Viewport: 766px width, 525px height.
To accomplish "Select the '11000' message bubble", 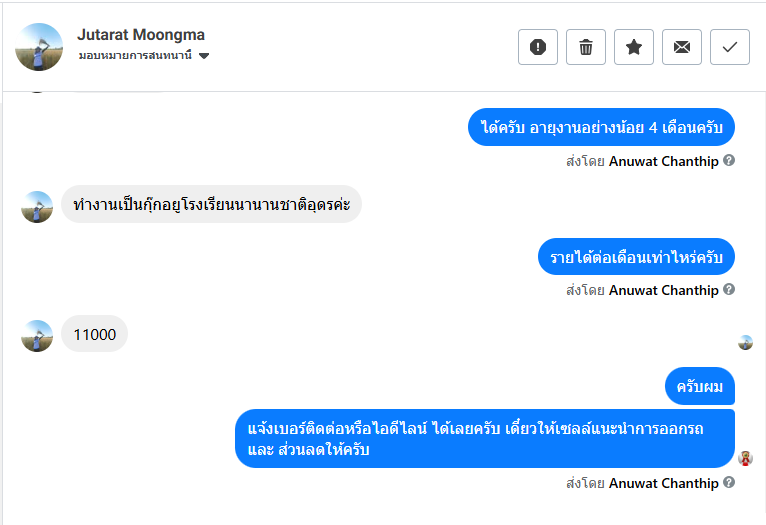I will coord(95,335).
